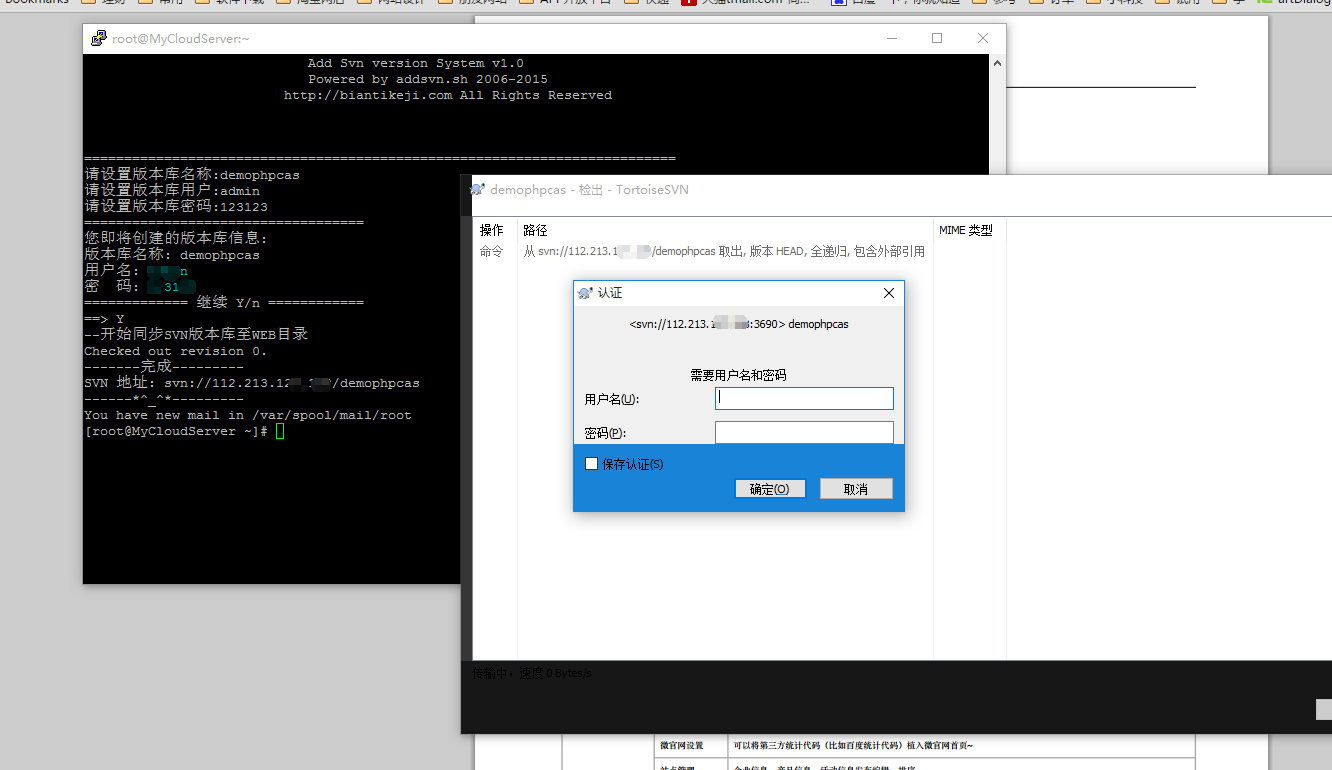
Task: Click the terminal scrollbar up arrow
Action: [x=997, y=63]
